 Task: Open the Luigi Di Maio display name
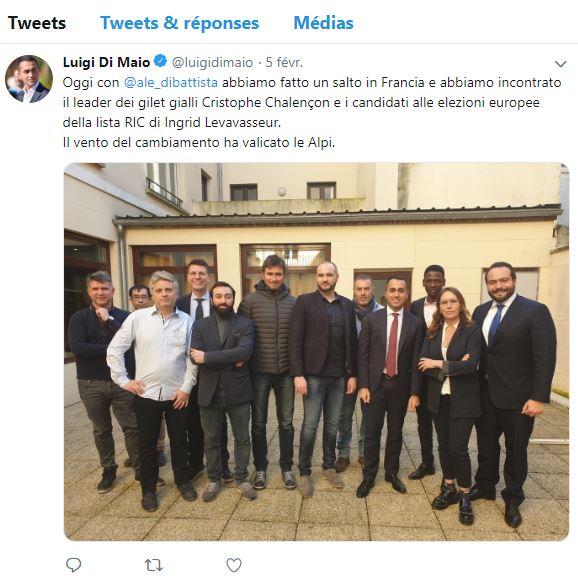click(x=106, y=62)
